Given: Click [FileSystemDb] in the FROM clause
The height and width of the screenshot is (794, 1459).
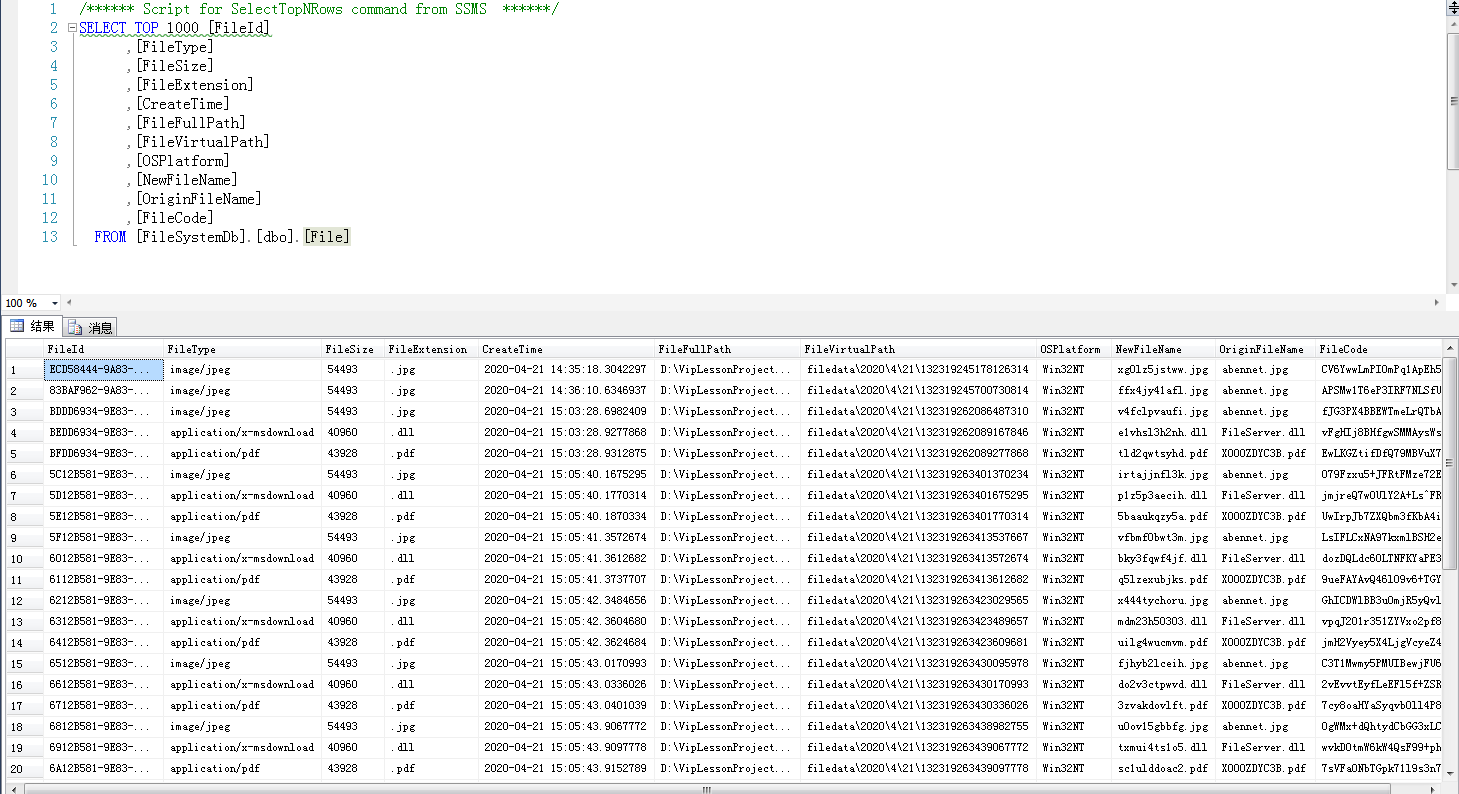Looking at the screenshot, I should coord(192,237).
